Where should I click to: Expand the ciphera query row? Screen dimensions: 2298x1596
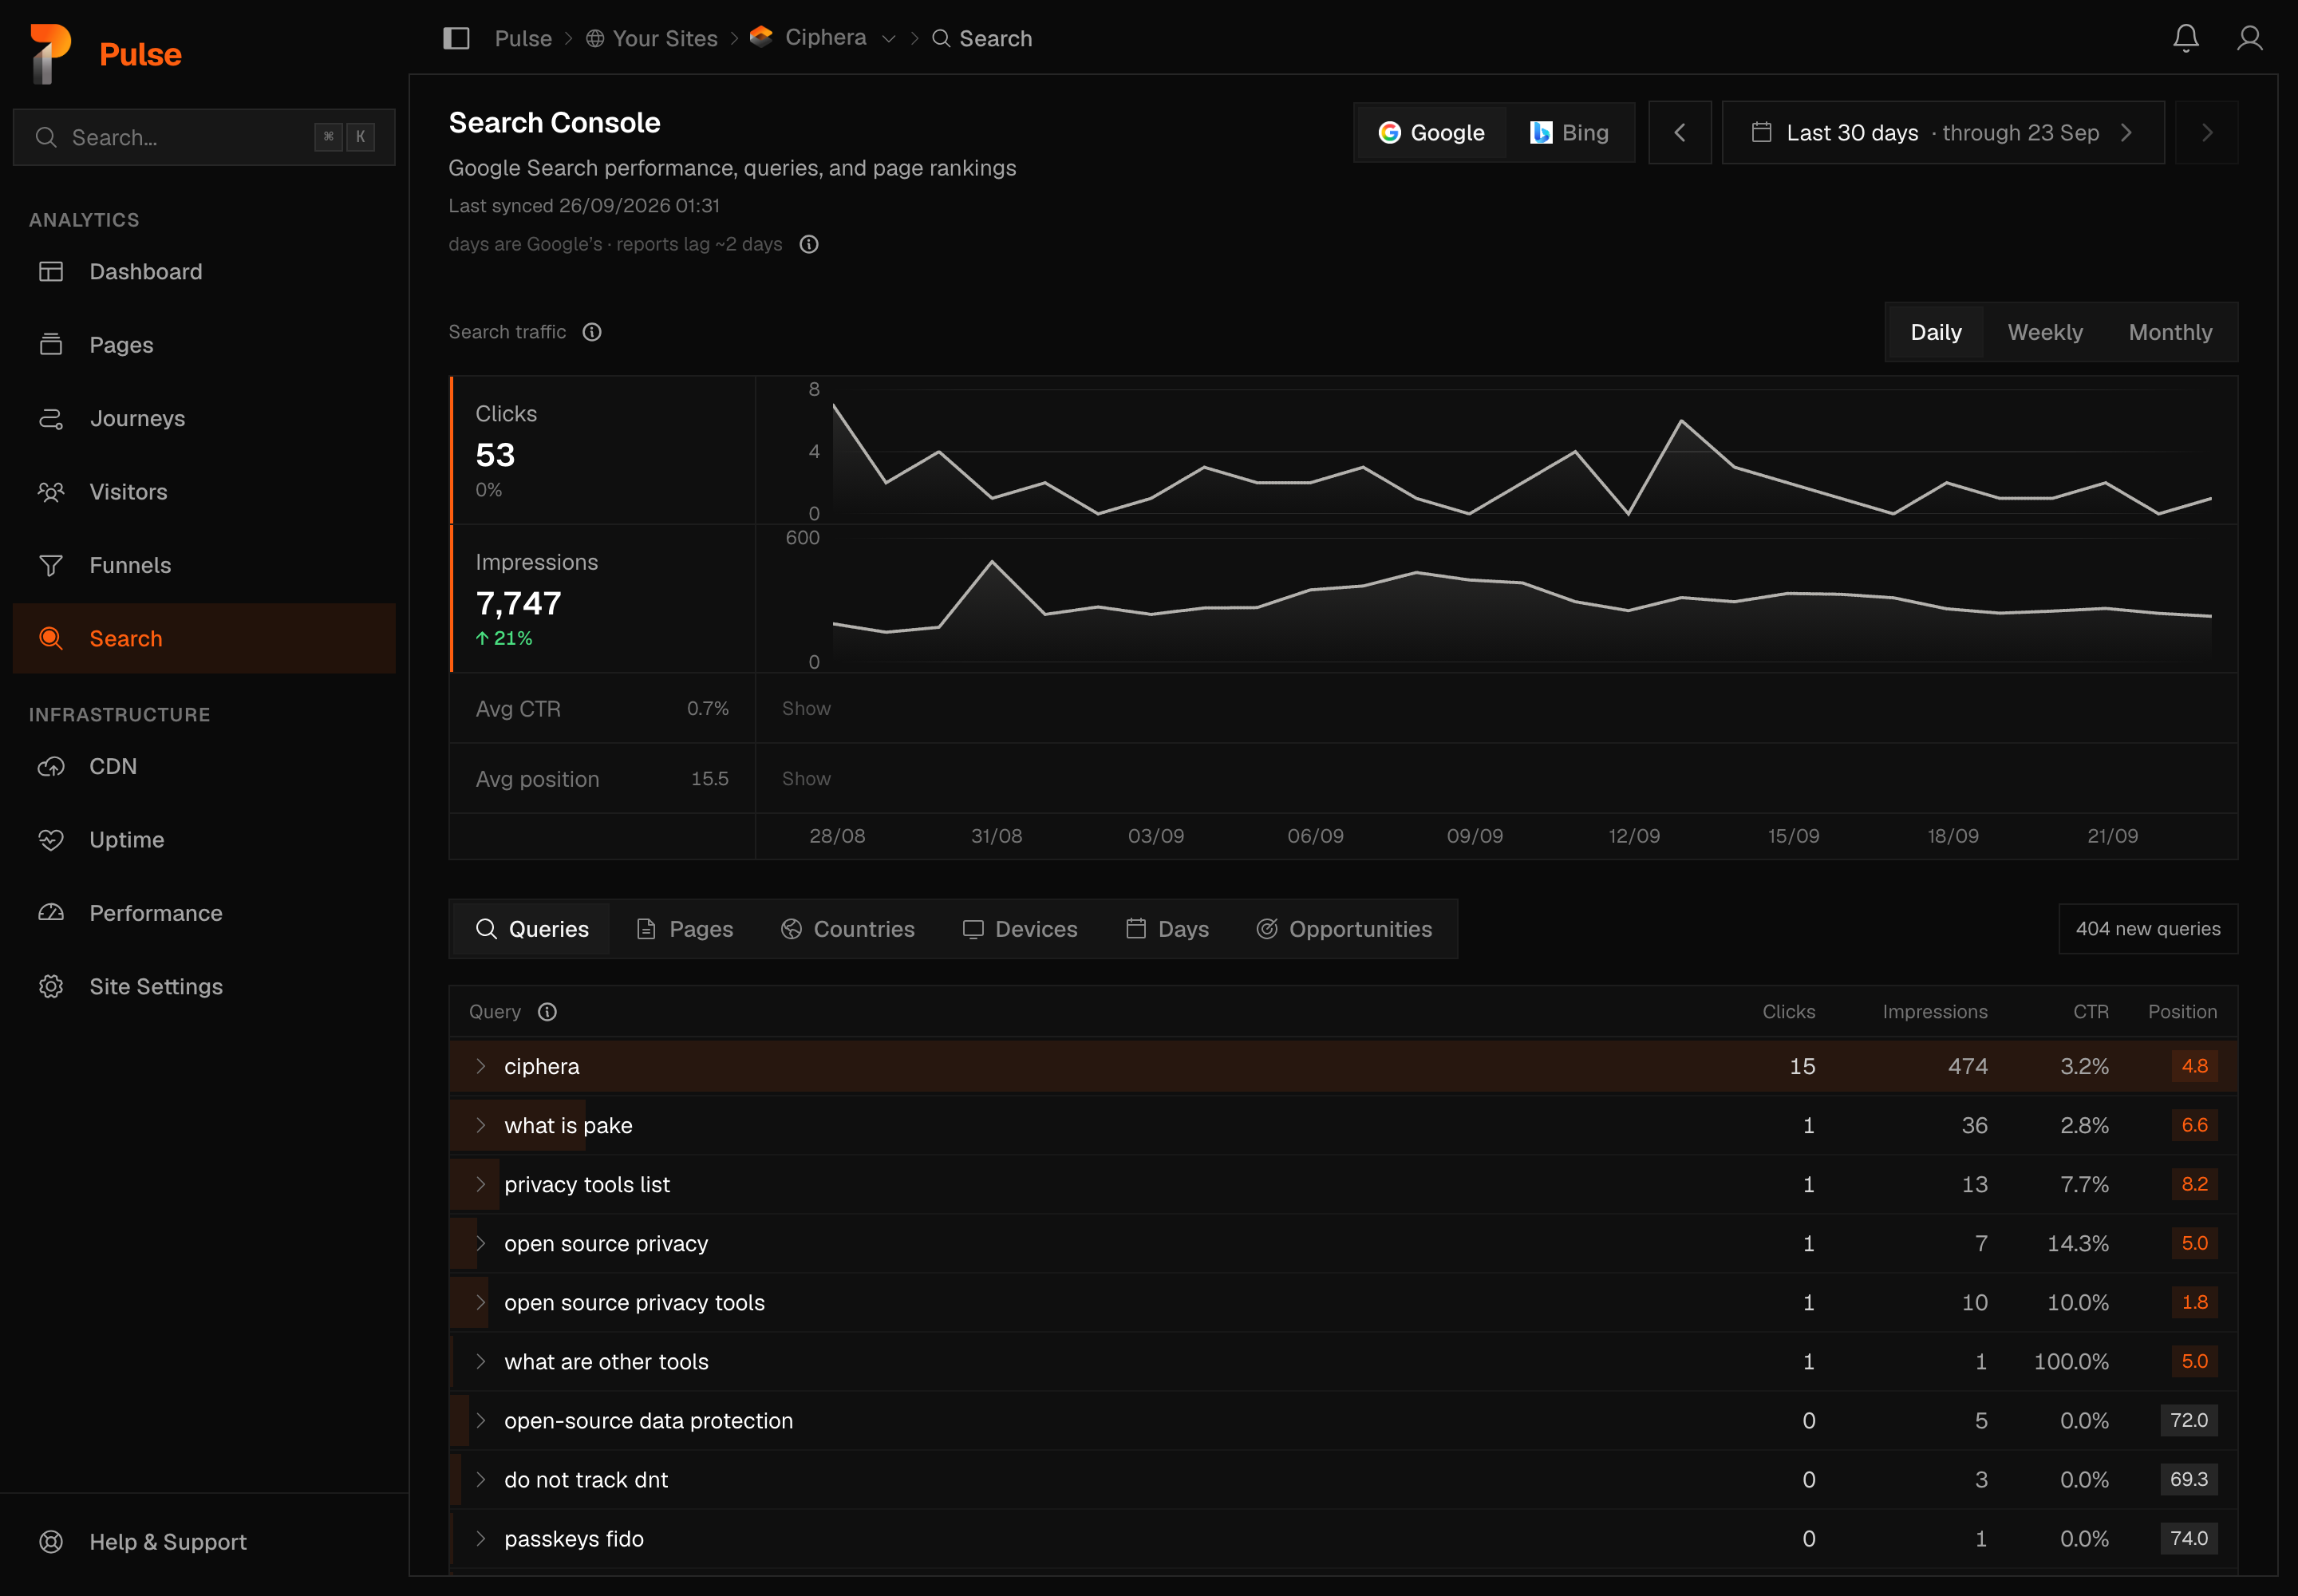(1343, 1066)
